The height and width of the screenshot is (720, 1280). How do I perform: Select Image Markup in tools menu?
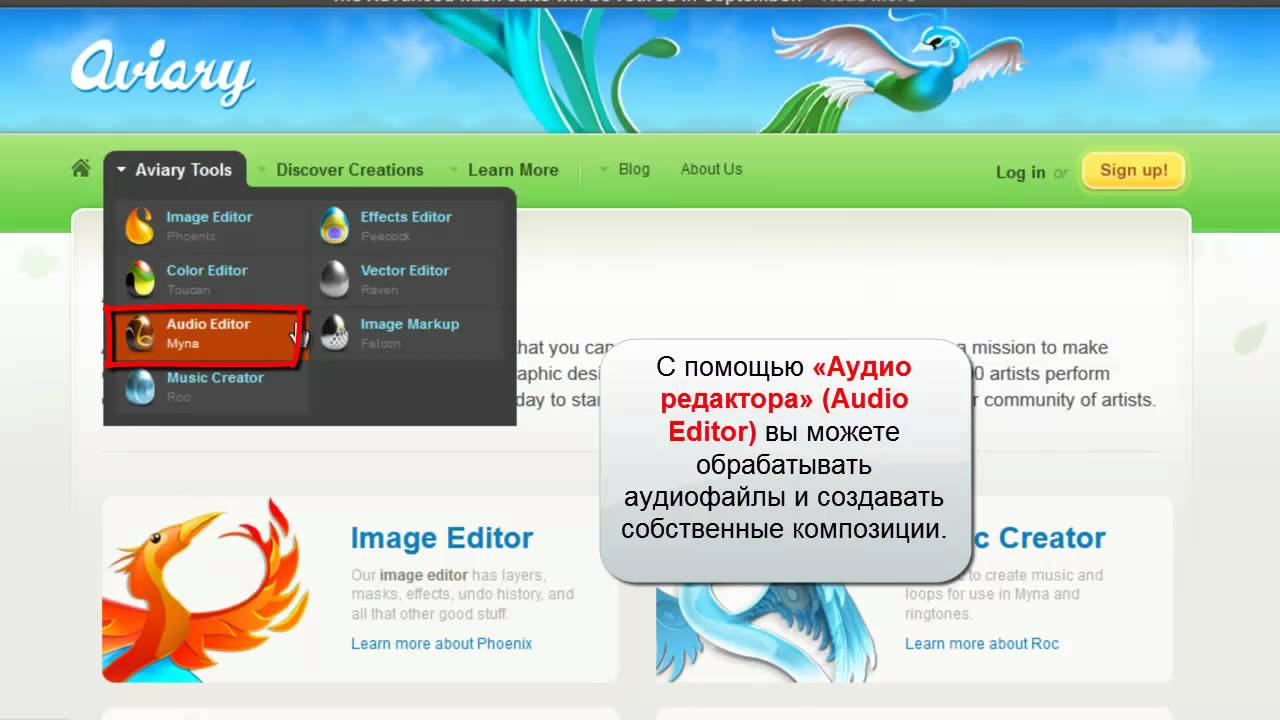click(410, 324)
